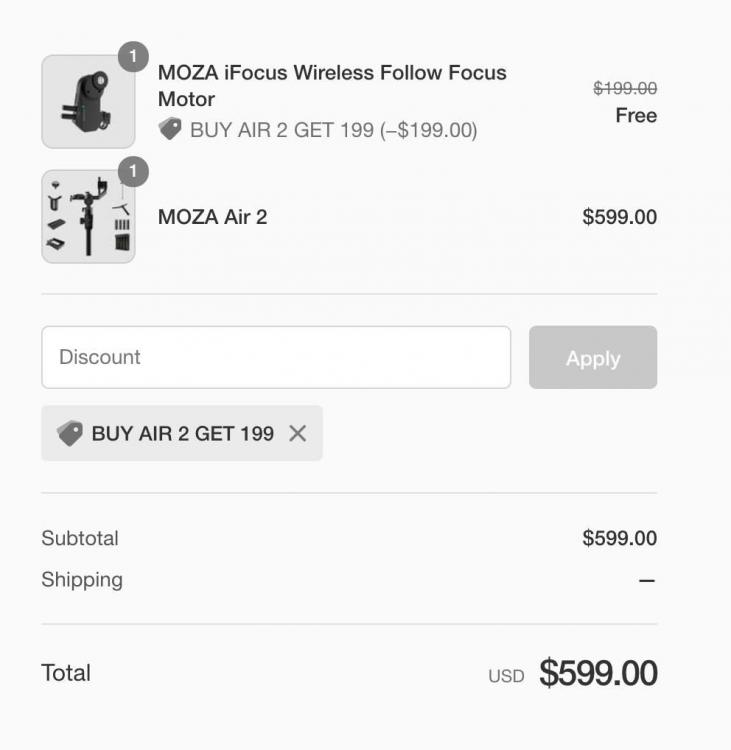This screenshot has width=731, height=750.
Task: Focus the Discount code input field
Action: pos(276,357)
